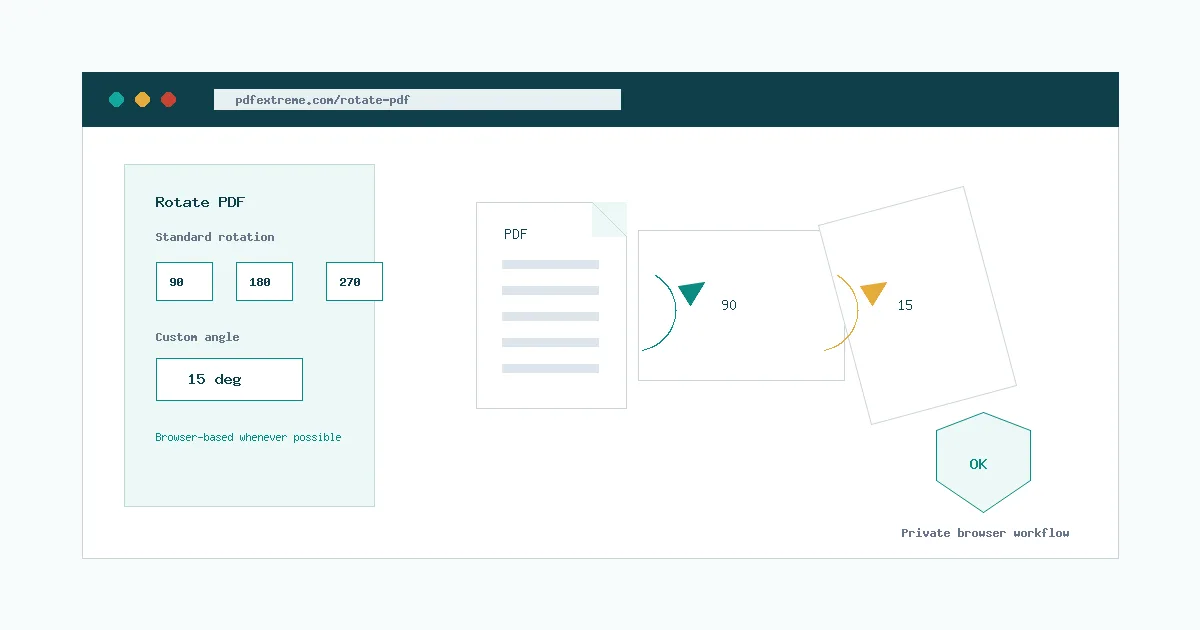Screen dimensions: 1200x630
Task: Click the yellow window dot
Action: [x=142, y=99]
